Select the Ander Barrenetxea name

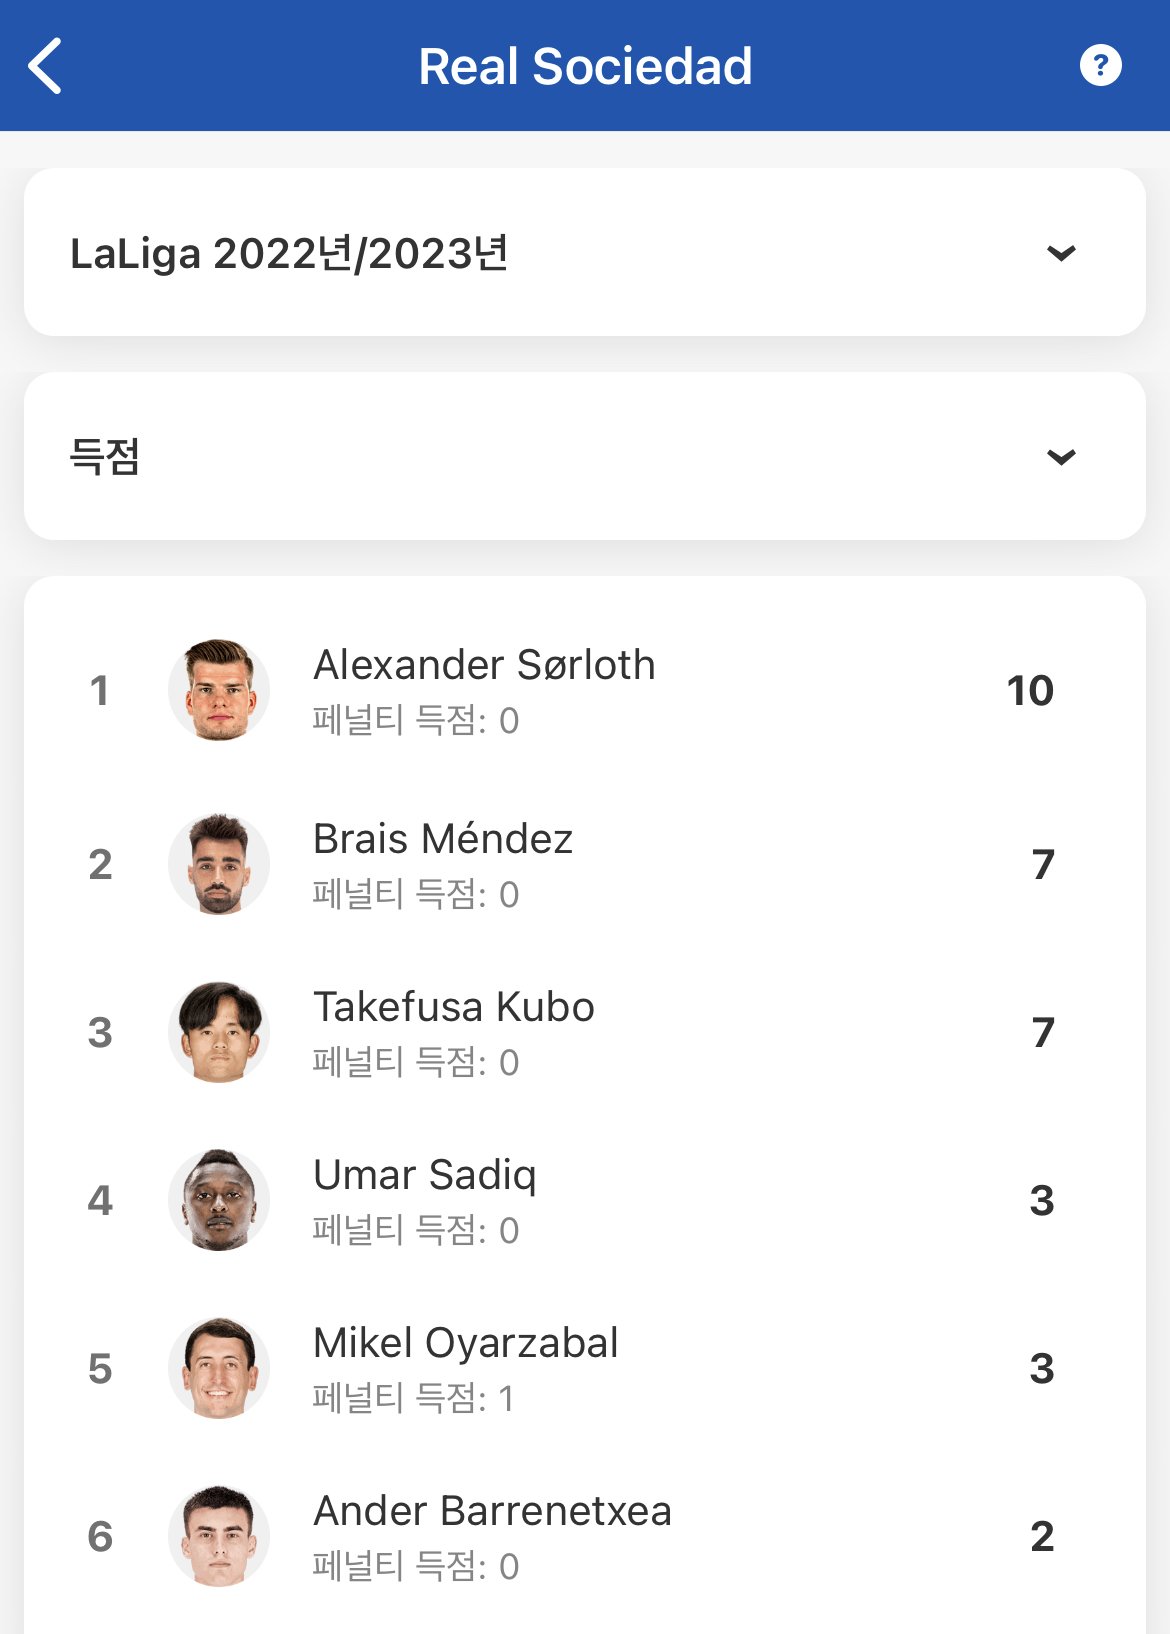[492, 1511]
